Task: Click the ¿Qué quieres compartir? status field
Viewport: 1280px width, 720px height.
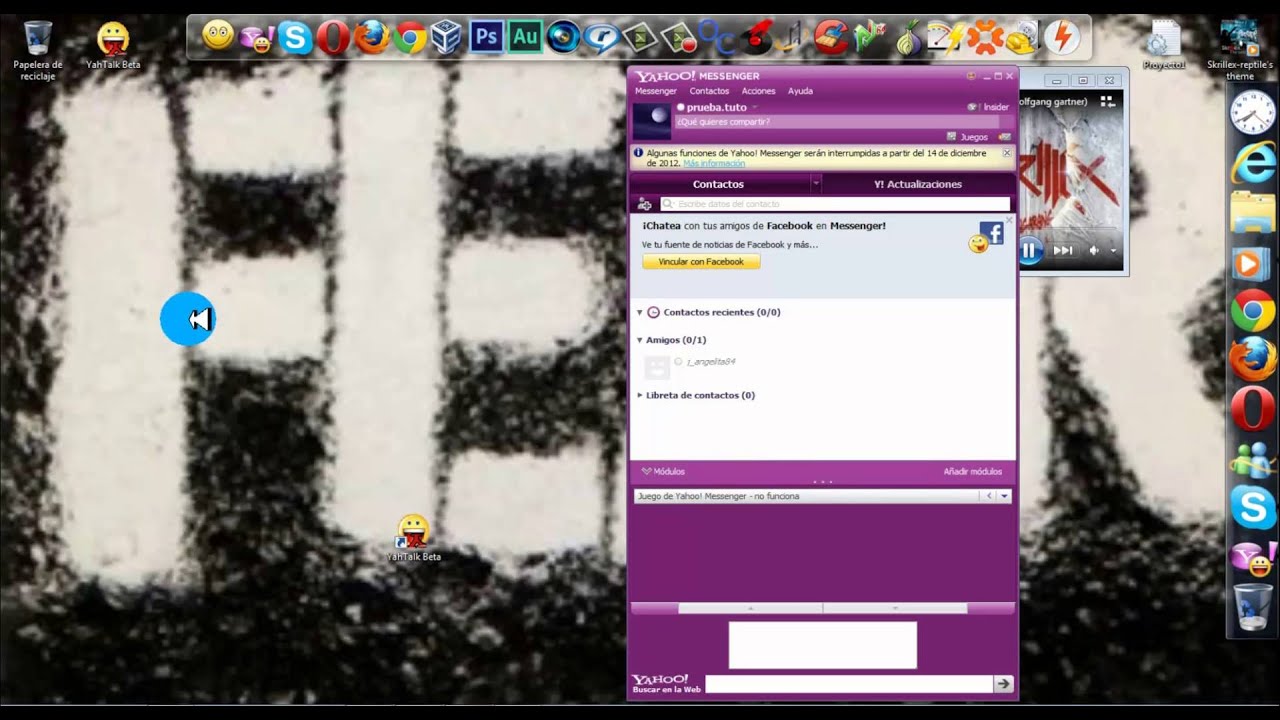Action: [836, 122]
